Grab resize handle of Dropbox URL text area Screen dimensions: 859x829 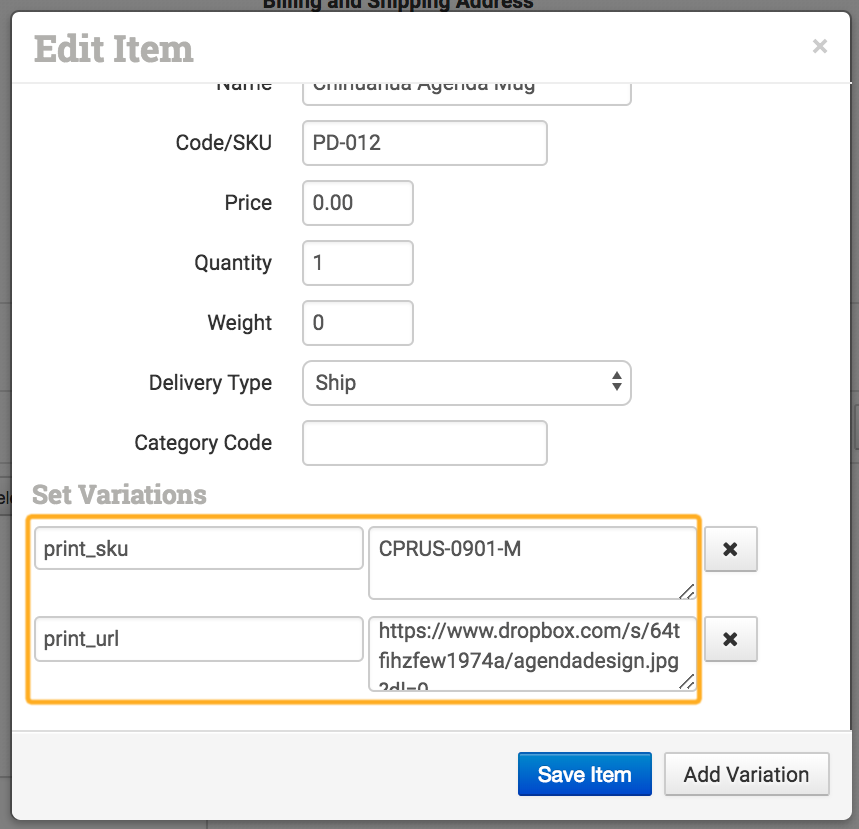pyautogui.click(x=687, y=681)
